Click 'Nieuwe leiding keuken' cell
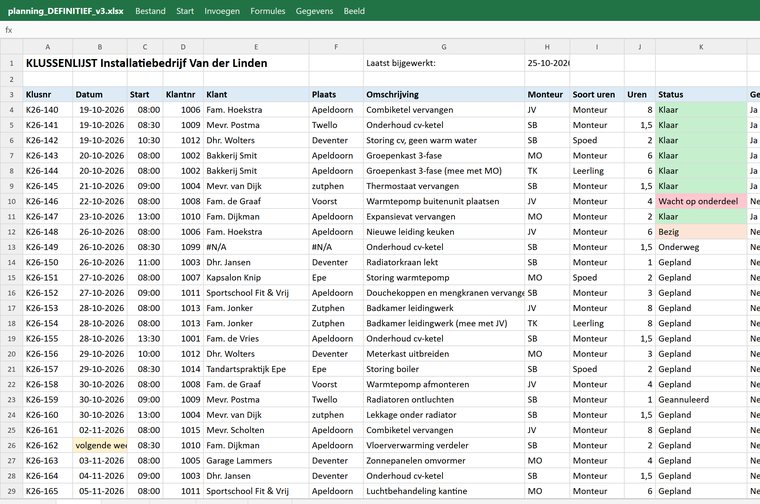The width and height of the screenshot is (760, 504). point(443,232)
